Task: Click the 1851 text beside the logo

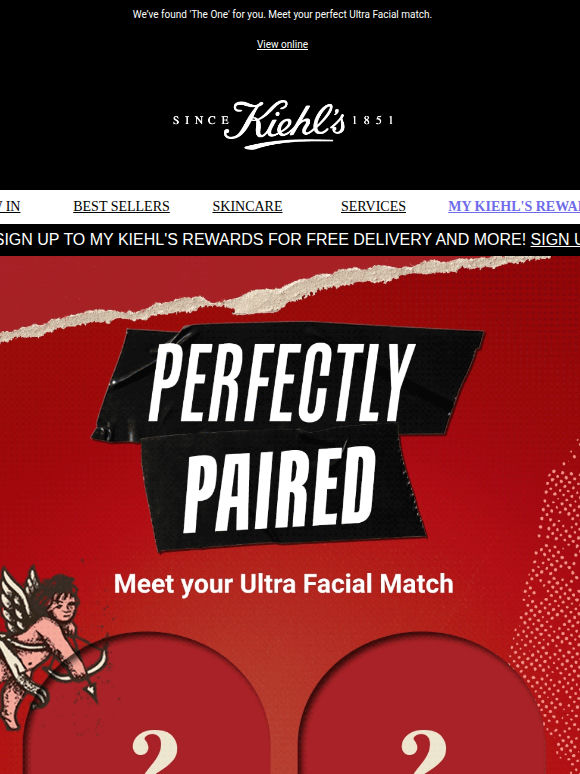Action: (373, 120)
